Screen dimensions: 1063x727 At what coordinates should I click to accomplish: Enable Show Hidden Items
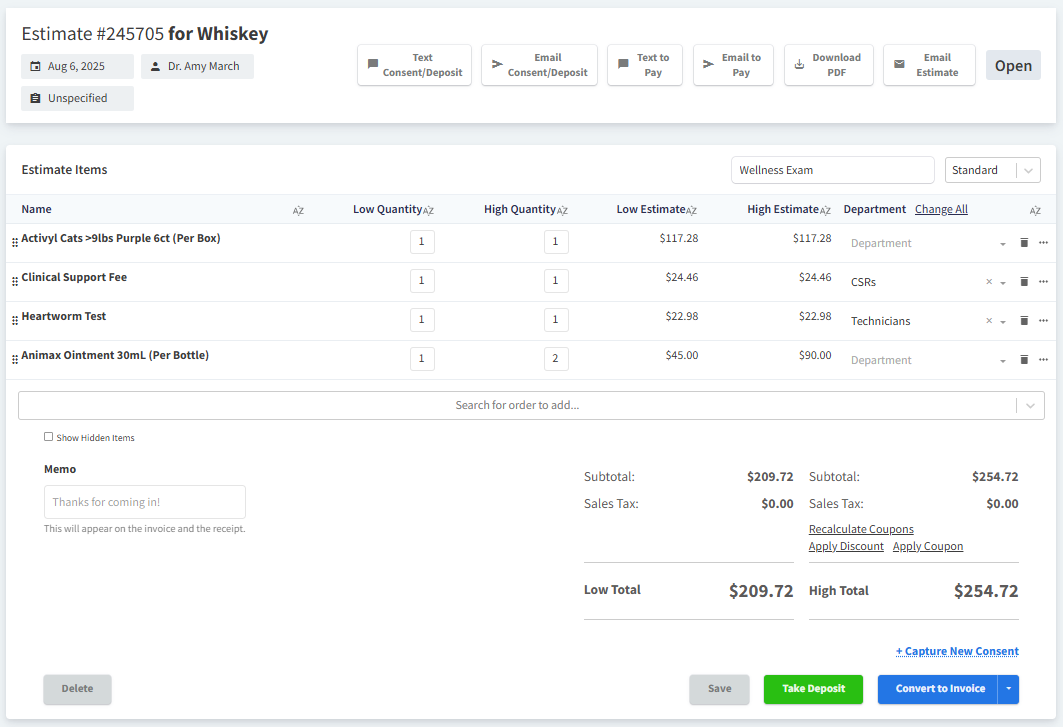48,437
